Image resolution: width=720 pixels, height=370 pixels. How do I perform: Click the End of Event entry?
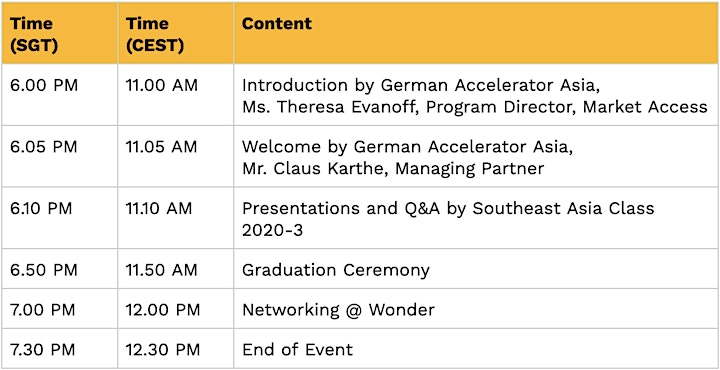[298, 349]
